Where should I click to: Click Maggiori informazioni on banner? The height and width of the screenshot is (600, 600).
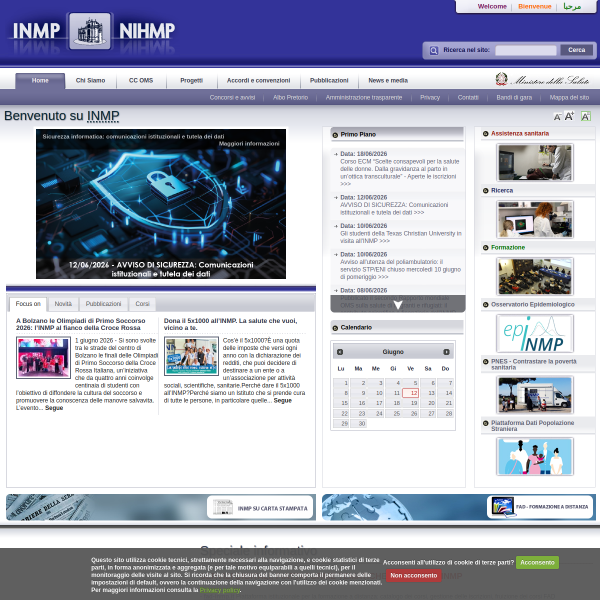[249, 144]
